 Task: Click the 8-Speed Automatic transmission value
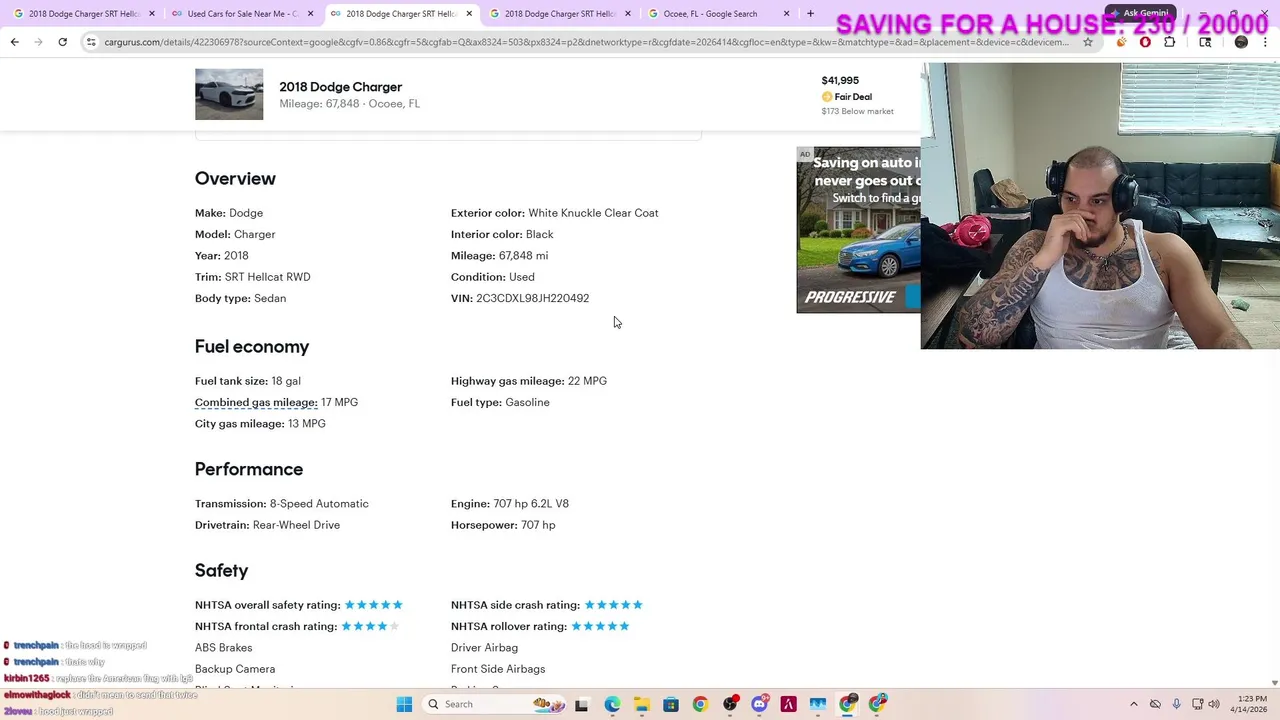click(319, 504)
